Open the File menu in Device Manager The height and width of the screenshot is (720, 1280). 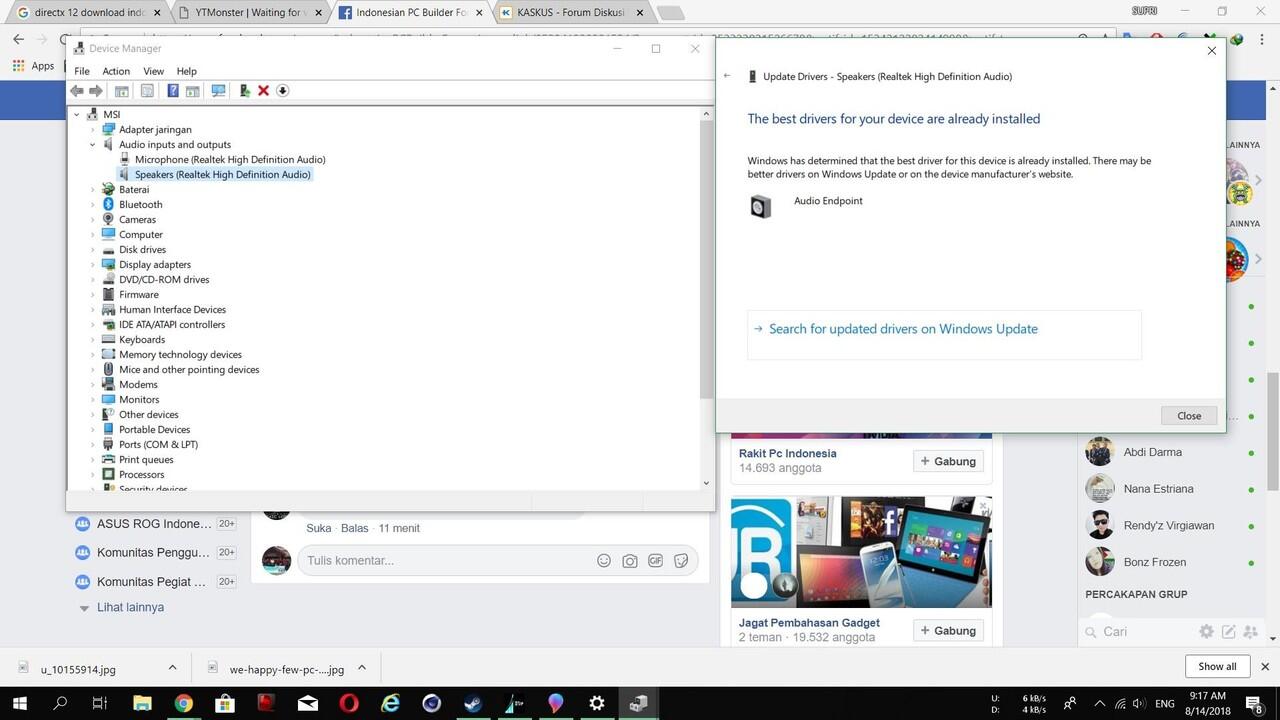click(x=82, y=71)
